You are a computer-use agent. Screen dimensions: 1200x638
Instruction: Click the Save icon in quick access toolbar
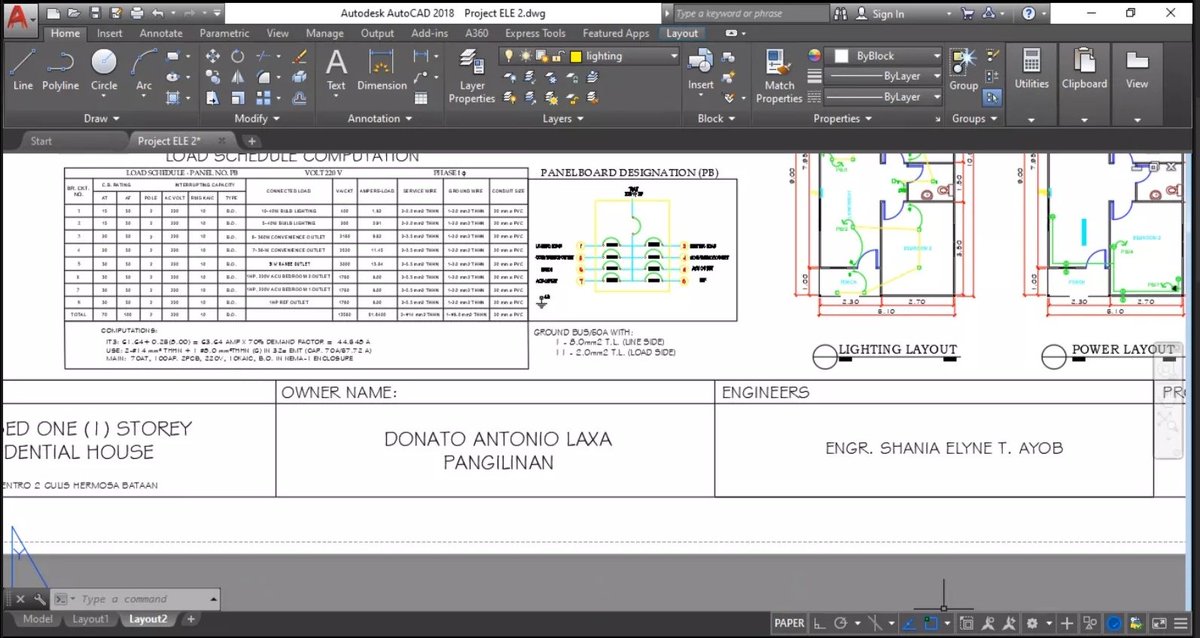point(94,13)
